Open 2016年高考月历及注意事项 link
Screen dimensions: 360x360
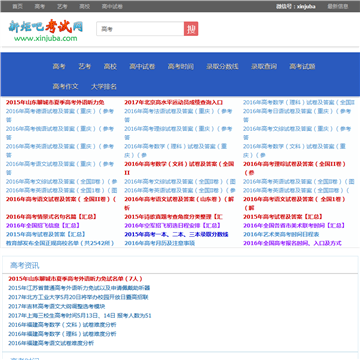pyautogui.click(x=160, y=243)
